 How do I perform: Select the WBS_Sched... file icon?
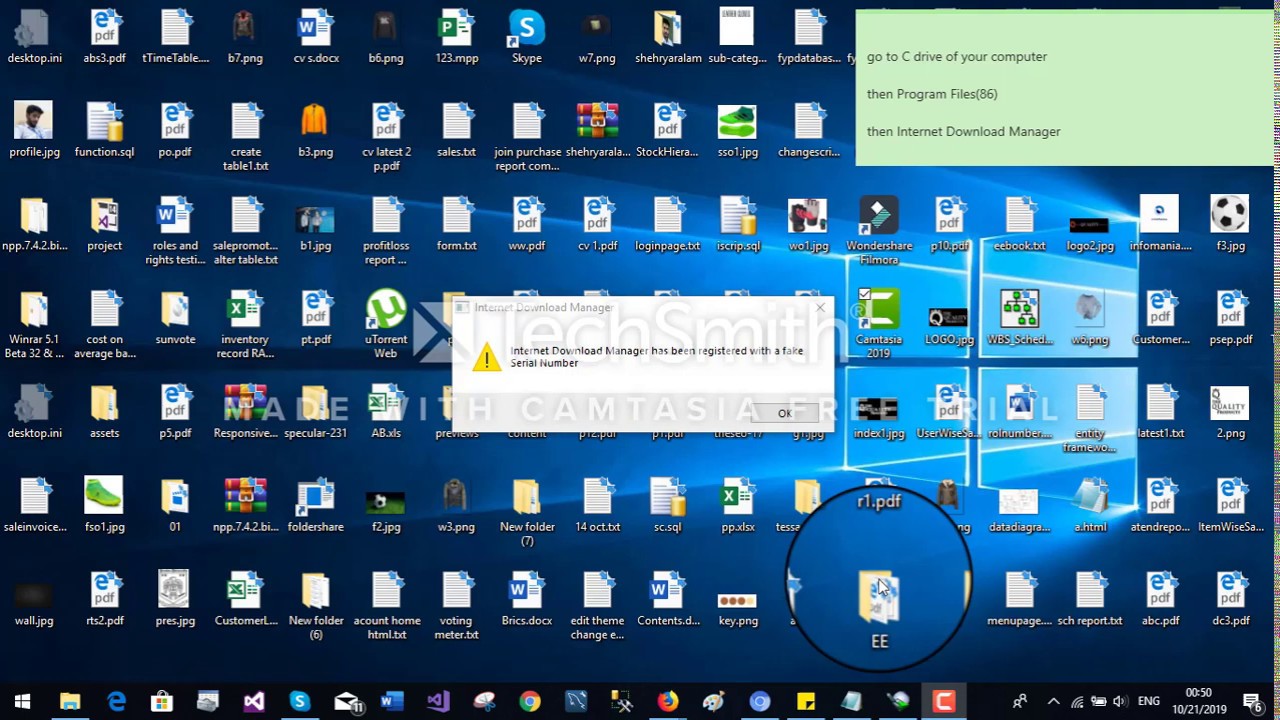pos(1020,318)
